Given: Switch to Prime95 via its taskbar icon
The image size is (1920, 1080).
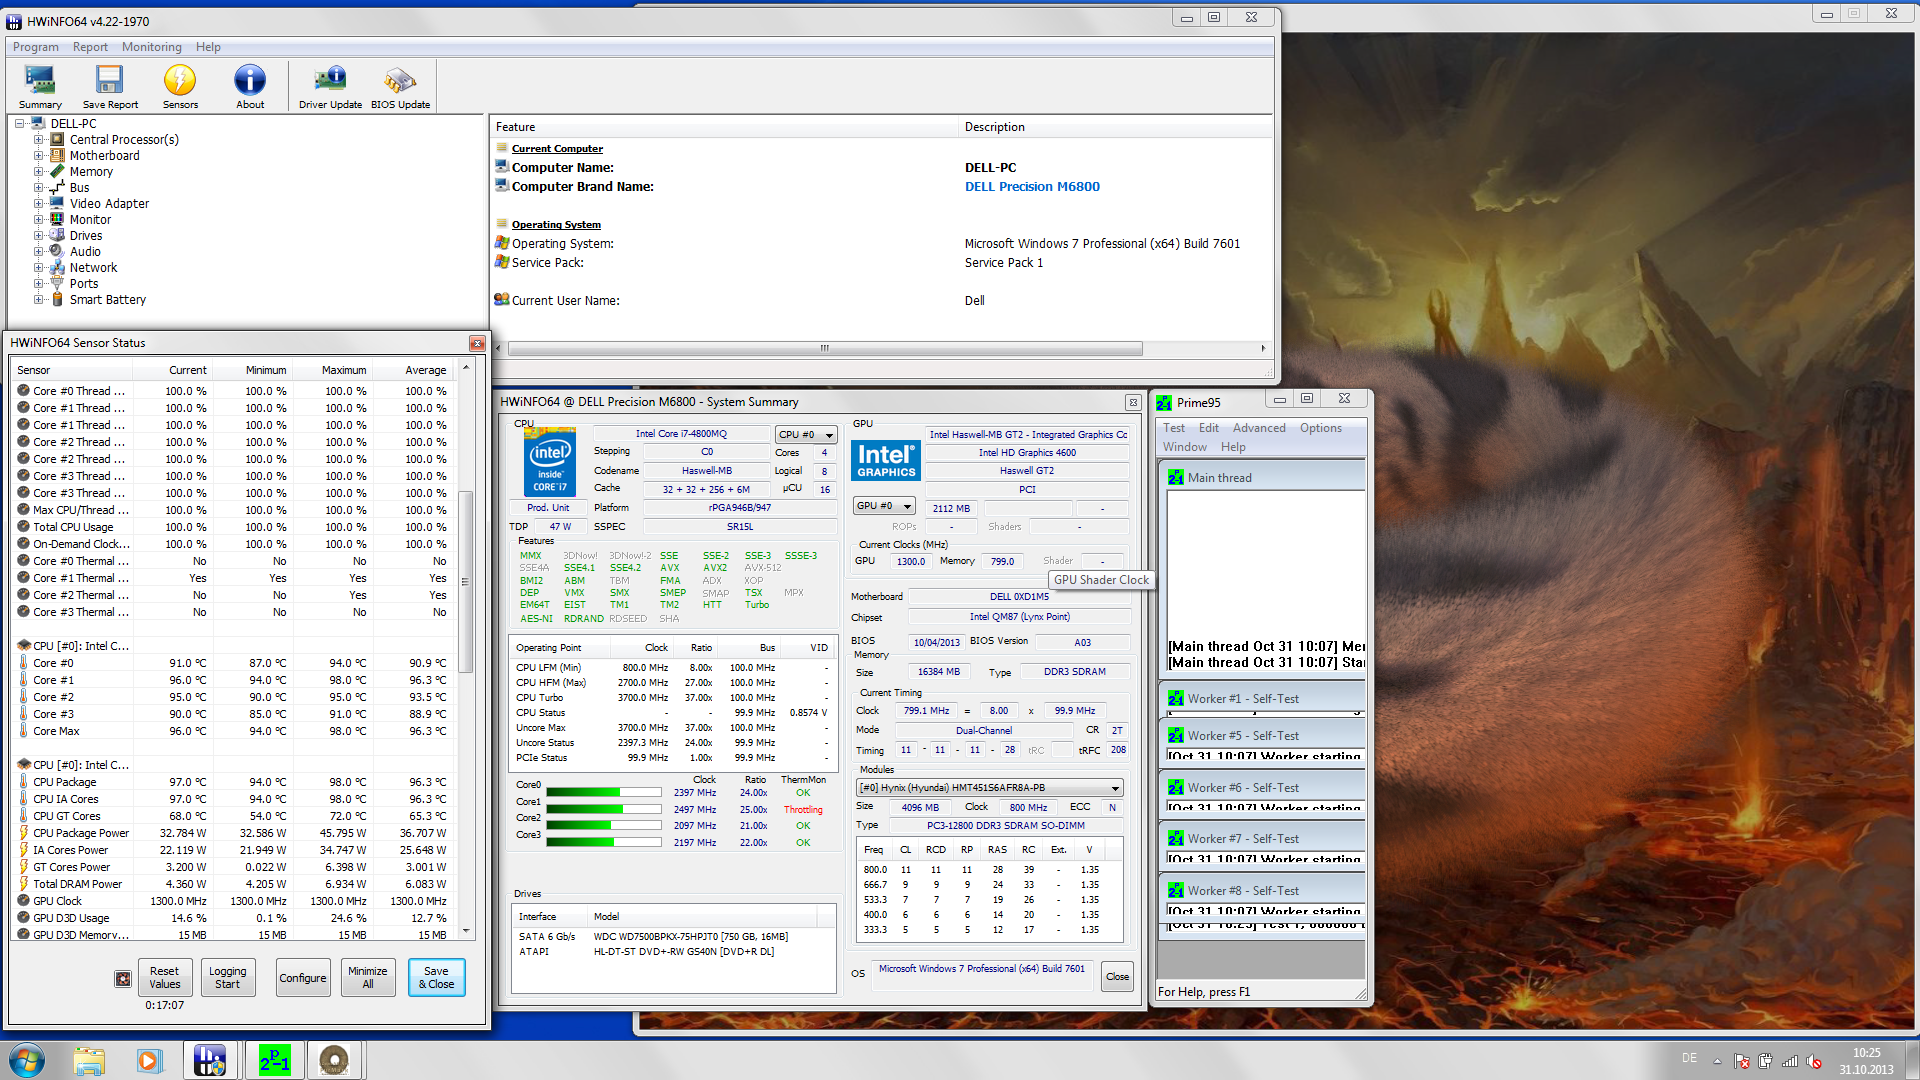Looking at the screenshot, I should pos(274,1060).
